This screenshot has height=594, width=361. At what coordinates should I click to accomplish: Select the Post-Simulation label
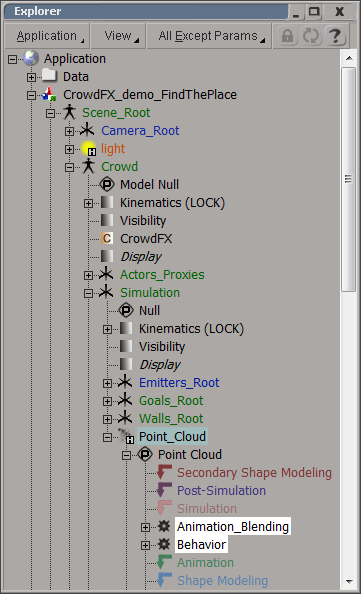[x=221, y=490]
